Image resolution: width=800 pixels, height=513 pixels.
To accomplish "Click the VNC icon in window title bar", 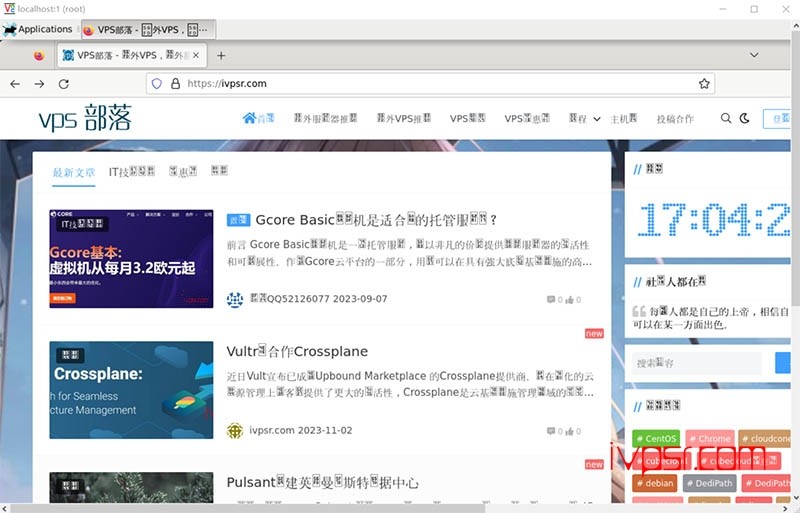I will pos(9,9).
